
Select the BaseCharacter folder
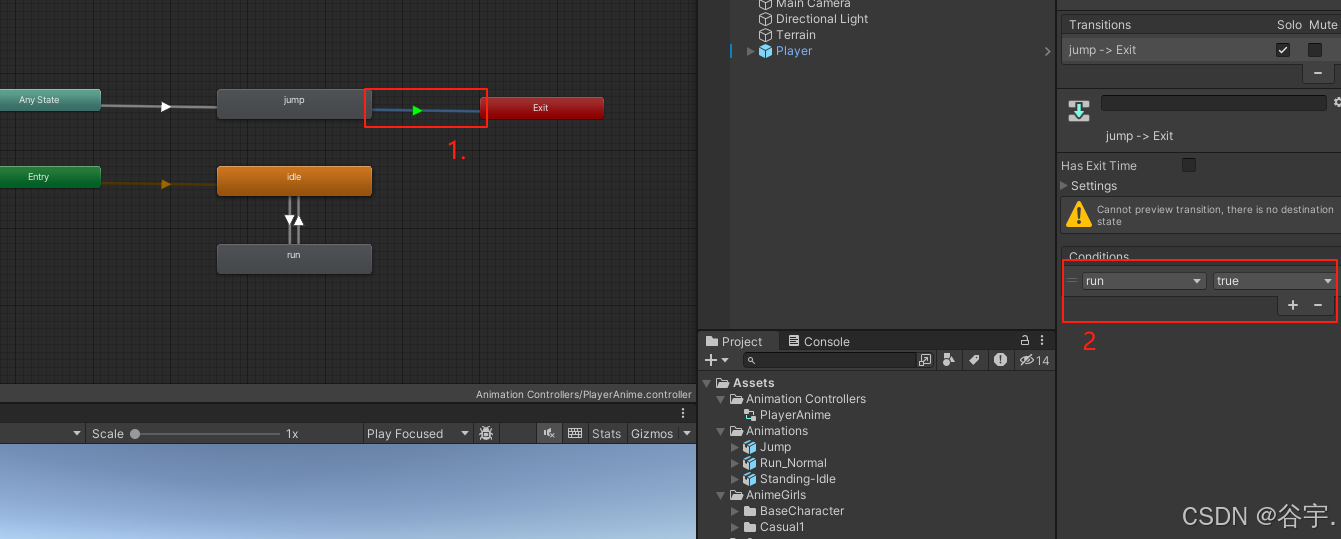coord(801,511)
